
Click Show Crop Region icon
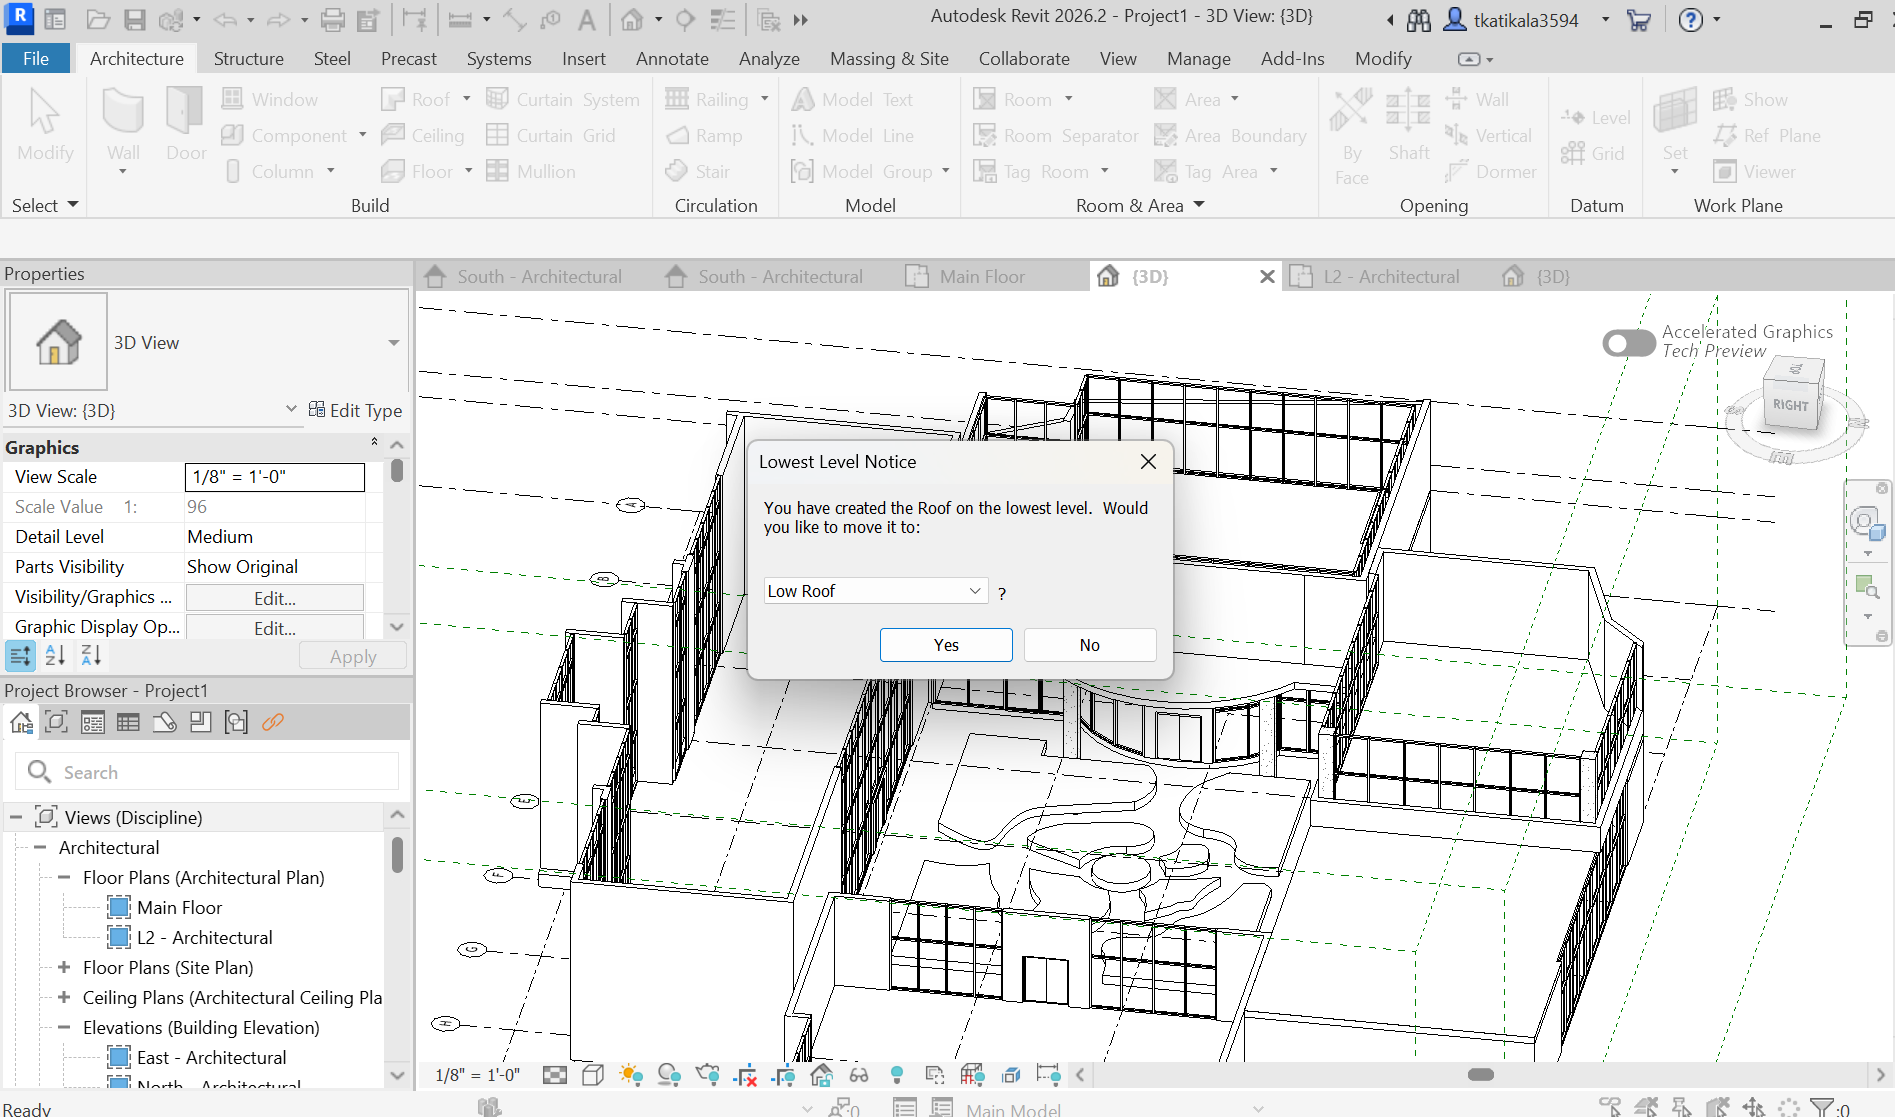[784, 1075]
